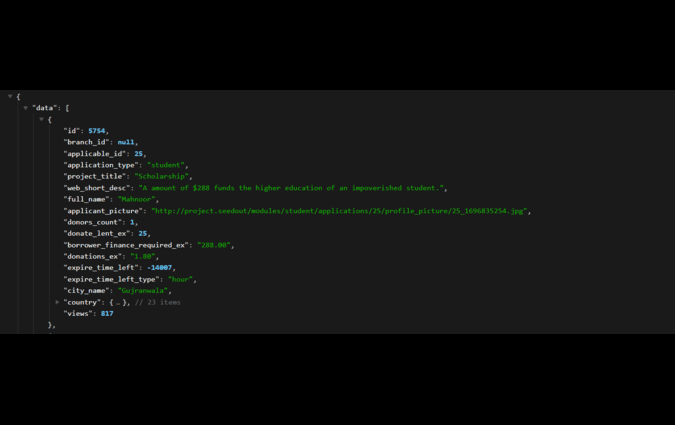Select the "applicable_id" value 25

138,154
